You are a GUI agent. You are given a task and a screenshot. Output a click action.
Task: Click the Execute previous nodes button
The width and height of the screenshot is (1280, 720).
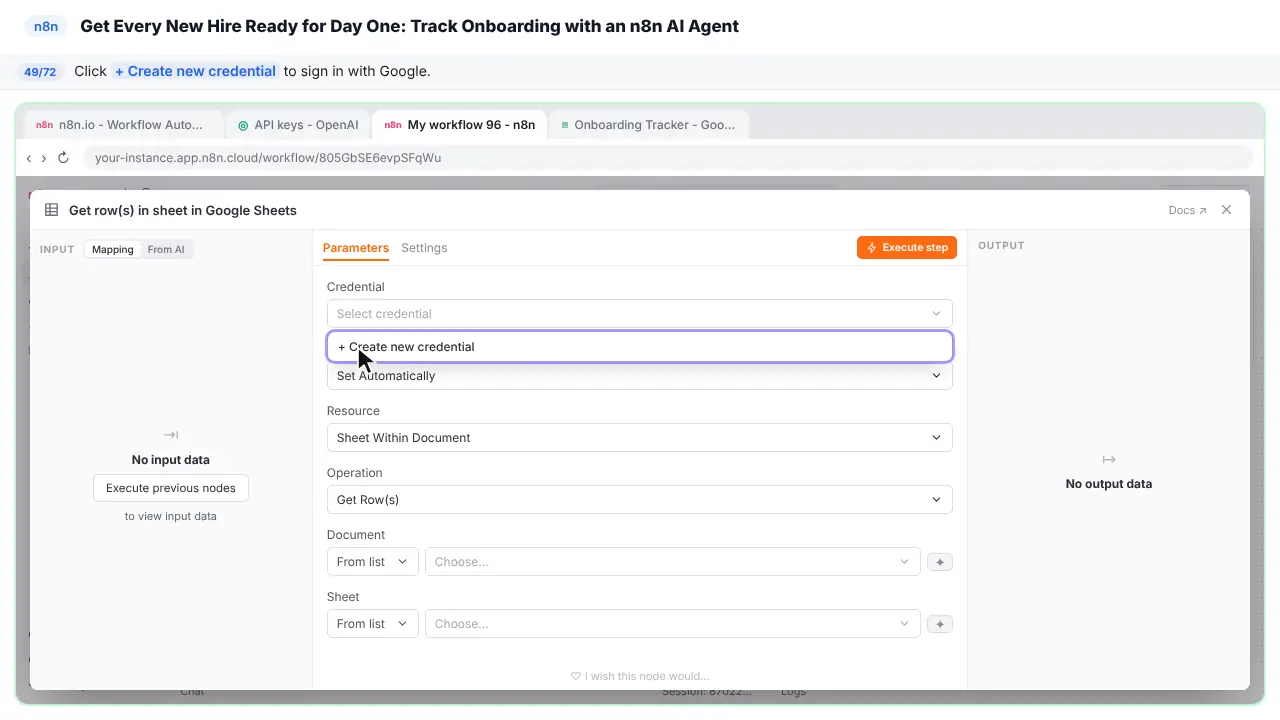[x=171, y=488]
